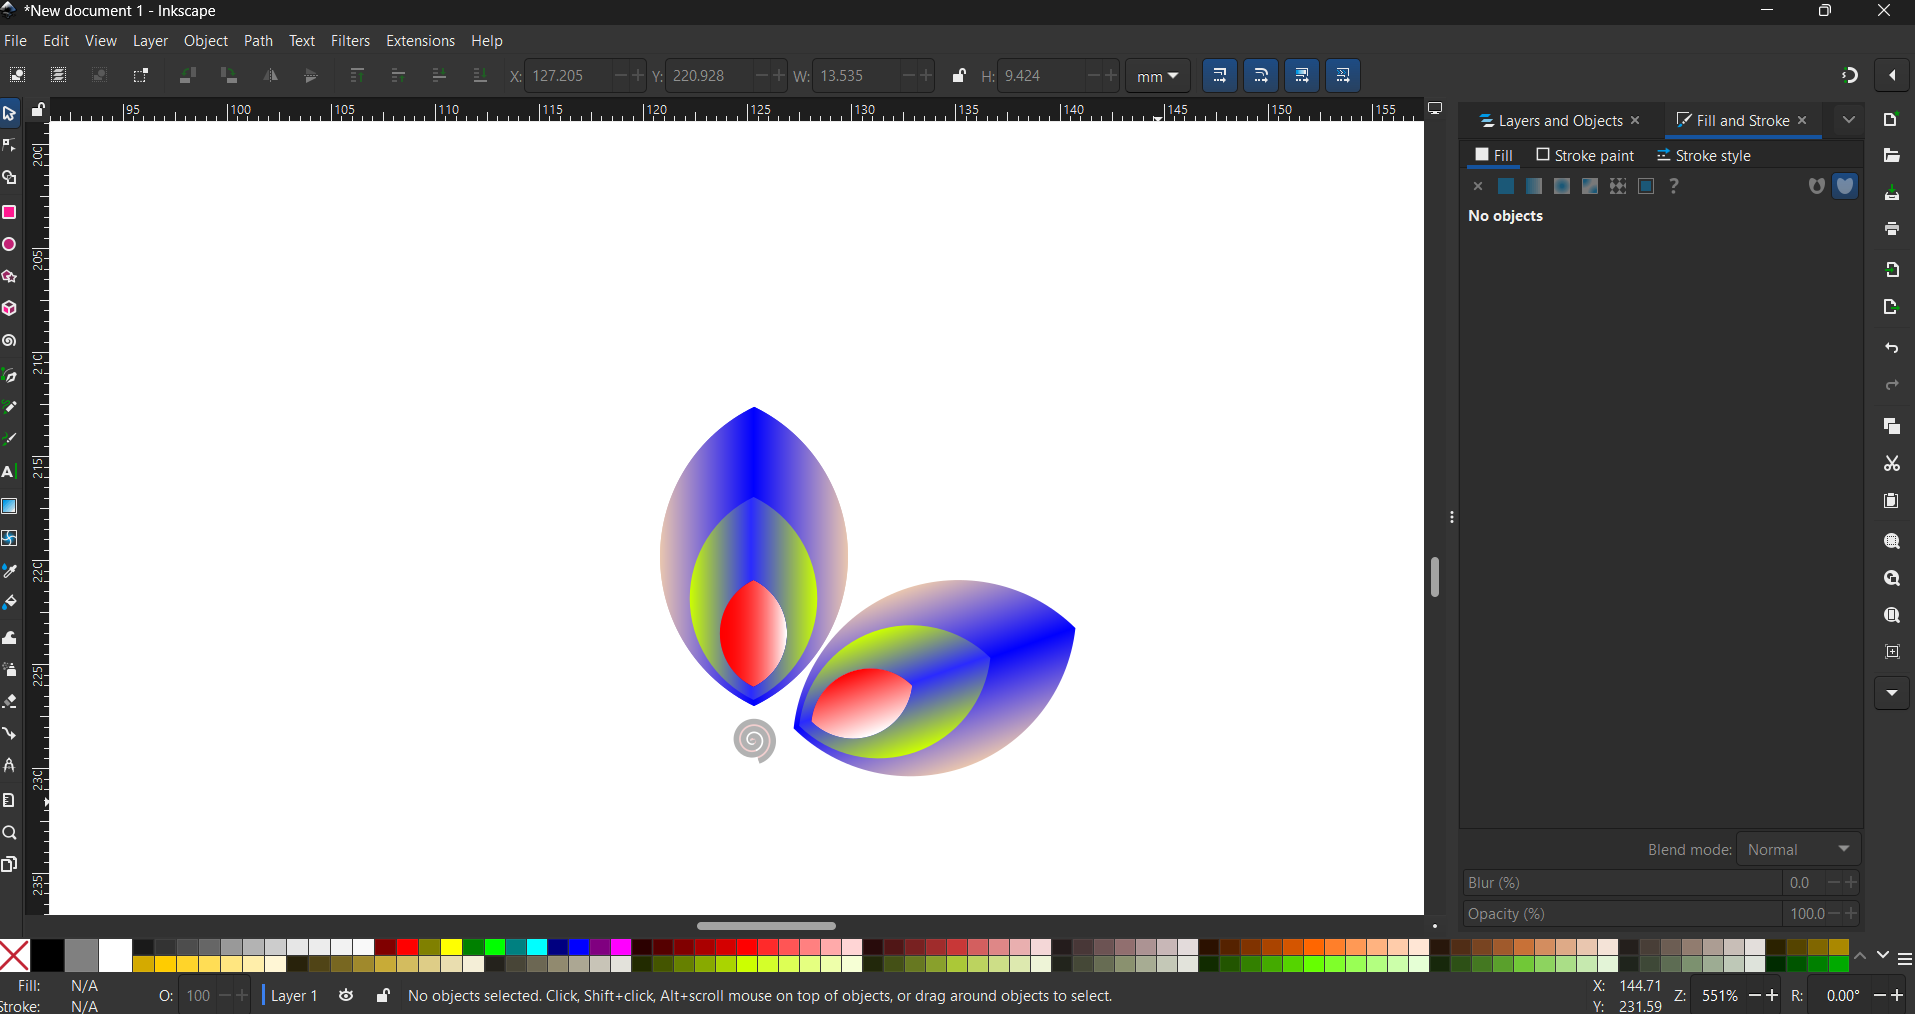1915x1014 pixels.
Task: Click the Save document icon
Action: [1892, 193]
